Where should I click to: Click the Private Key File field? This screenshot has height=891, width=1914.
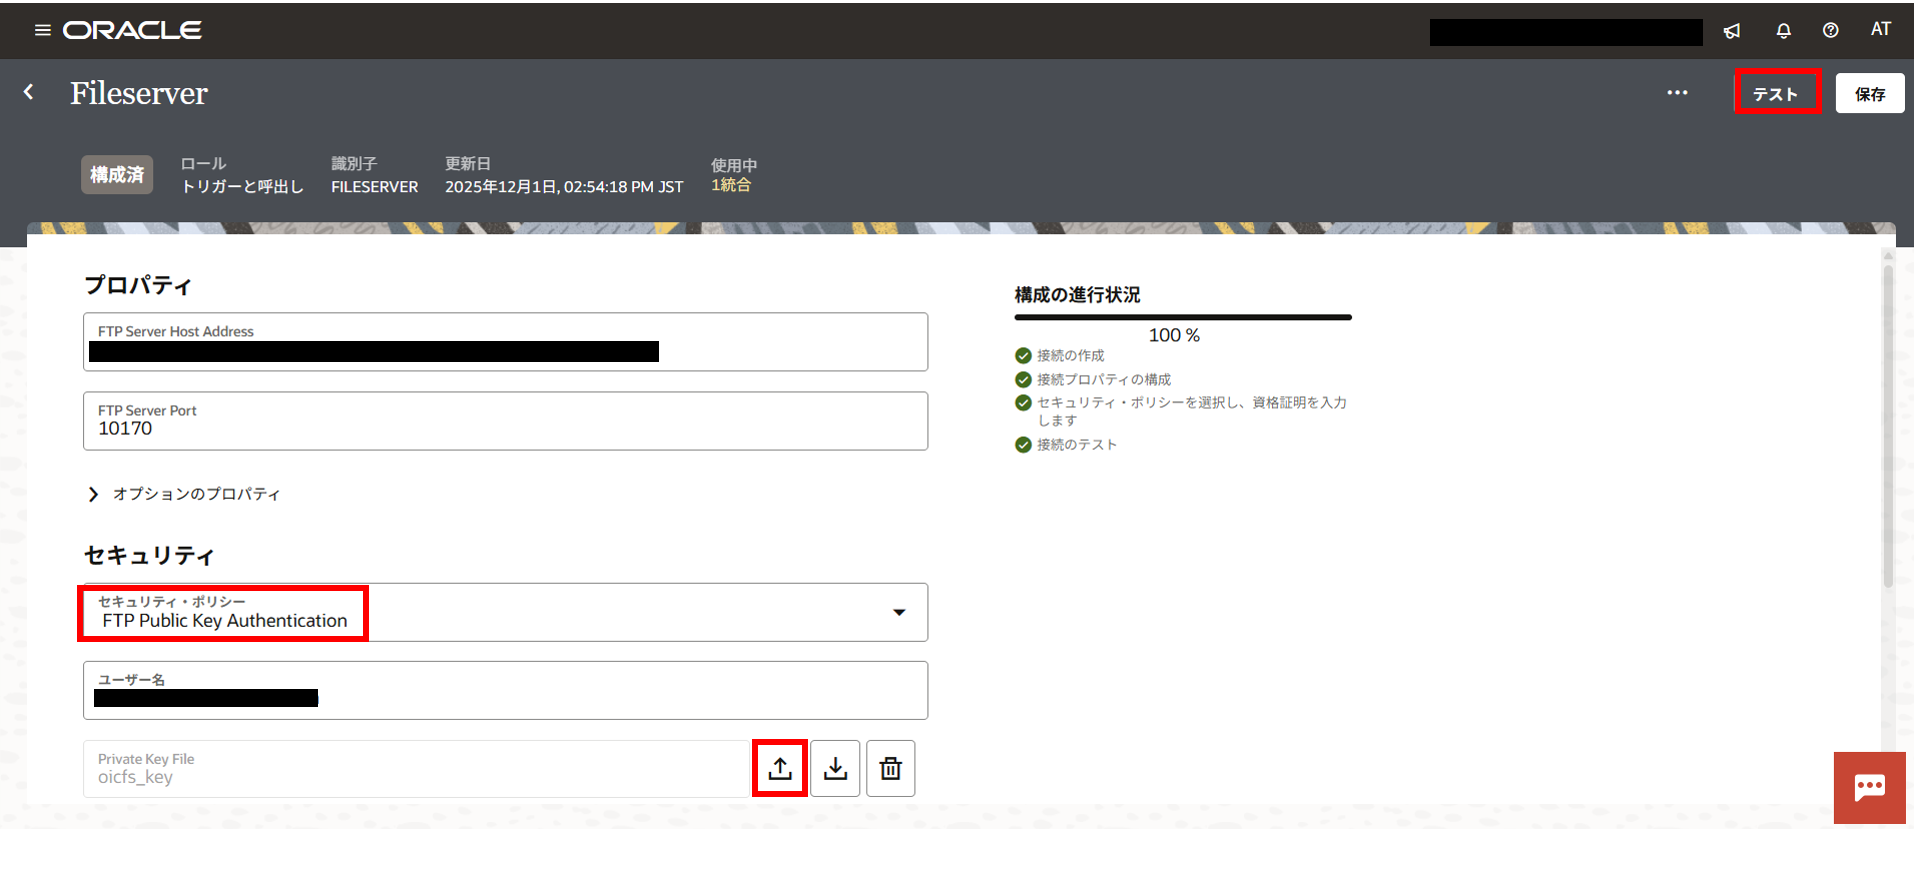point(415,768)
